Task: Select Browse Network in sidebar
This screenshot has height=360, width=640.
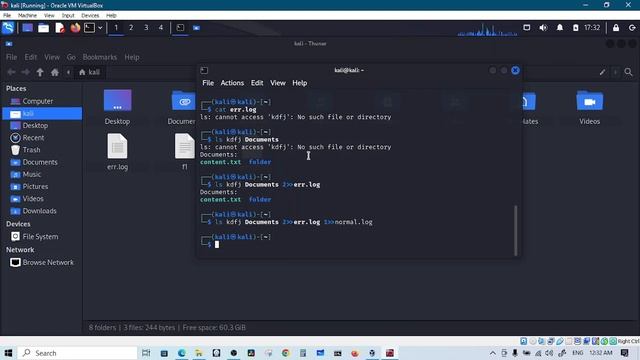Action: pyautogui.click(x=48, y=262)
